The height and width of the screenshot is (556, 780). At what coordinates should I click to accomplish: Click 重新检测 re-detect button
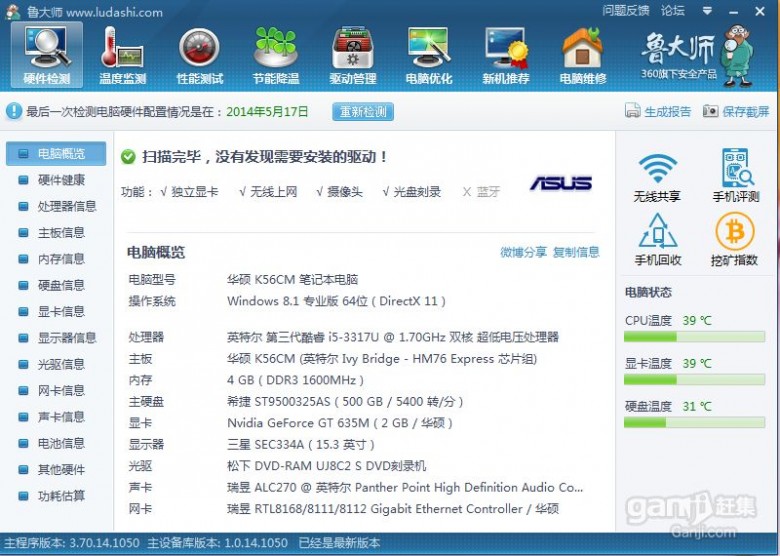click(x=363, y=111)
